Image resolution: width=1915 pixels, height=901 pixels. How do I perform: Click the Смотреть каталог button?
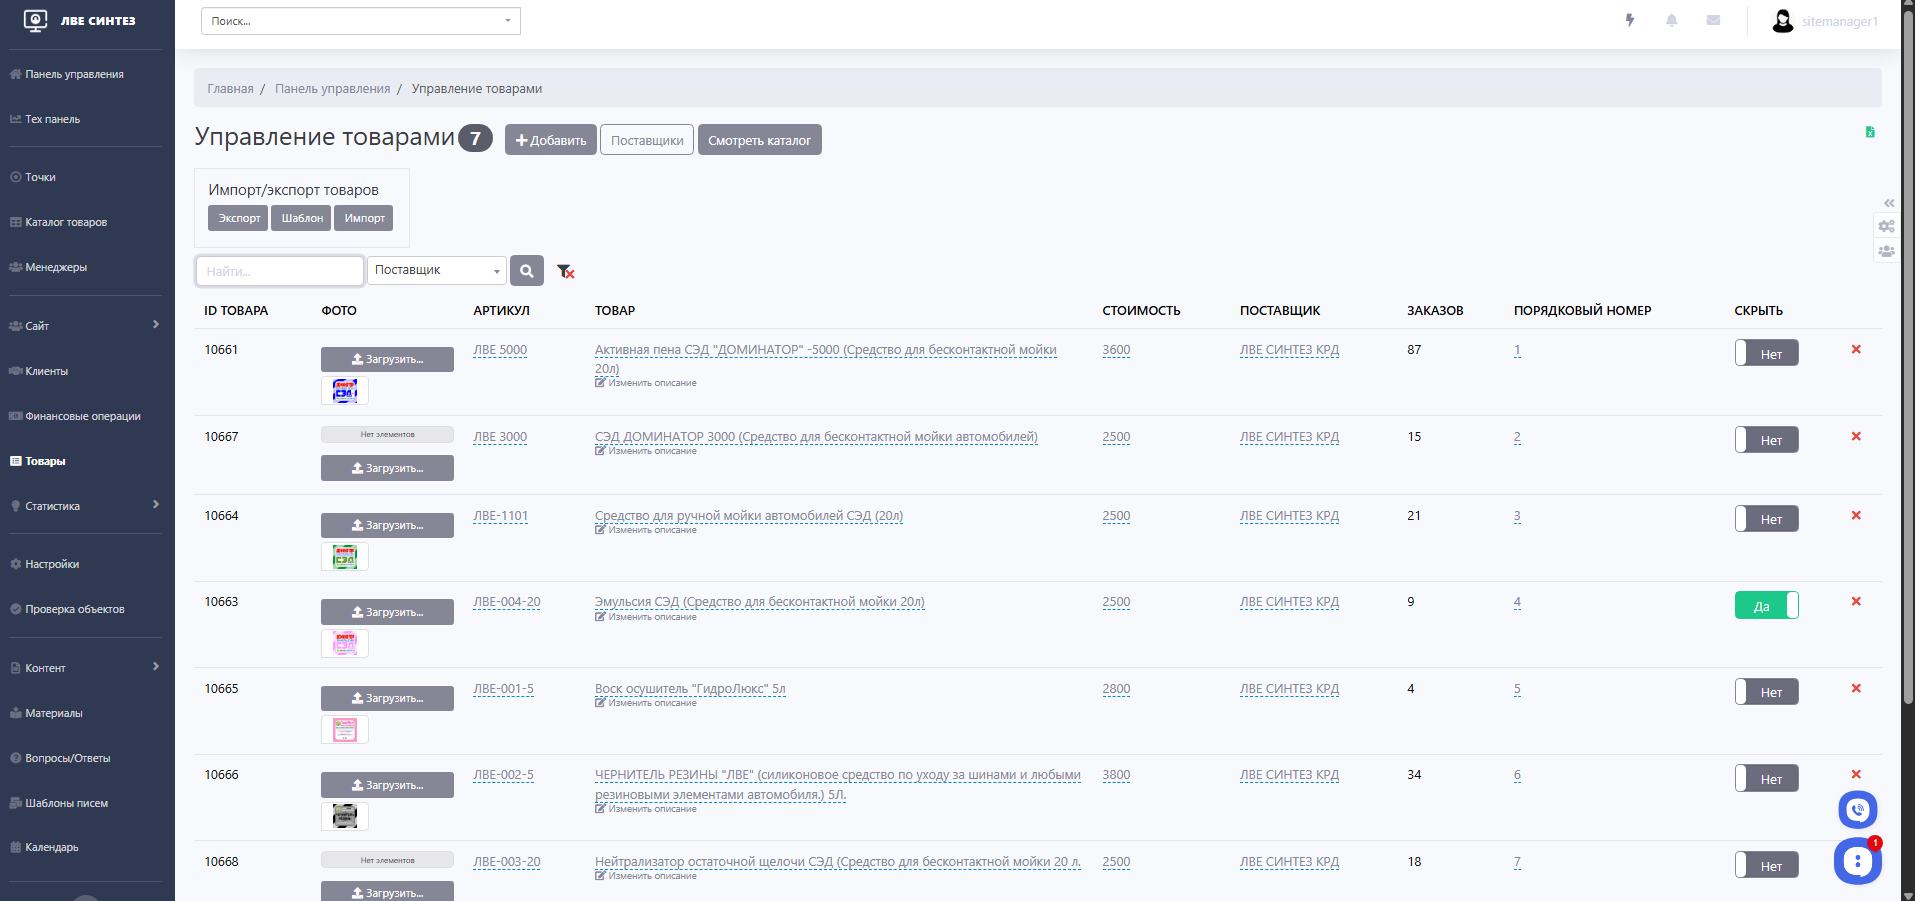coord(759,140)
